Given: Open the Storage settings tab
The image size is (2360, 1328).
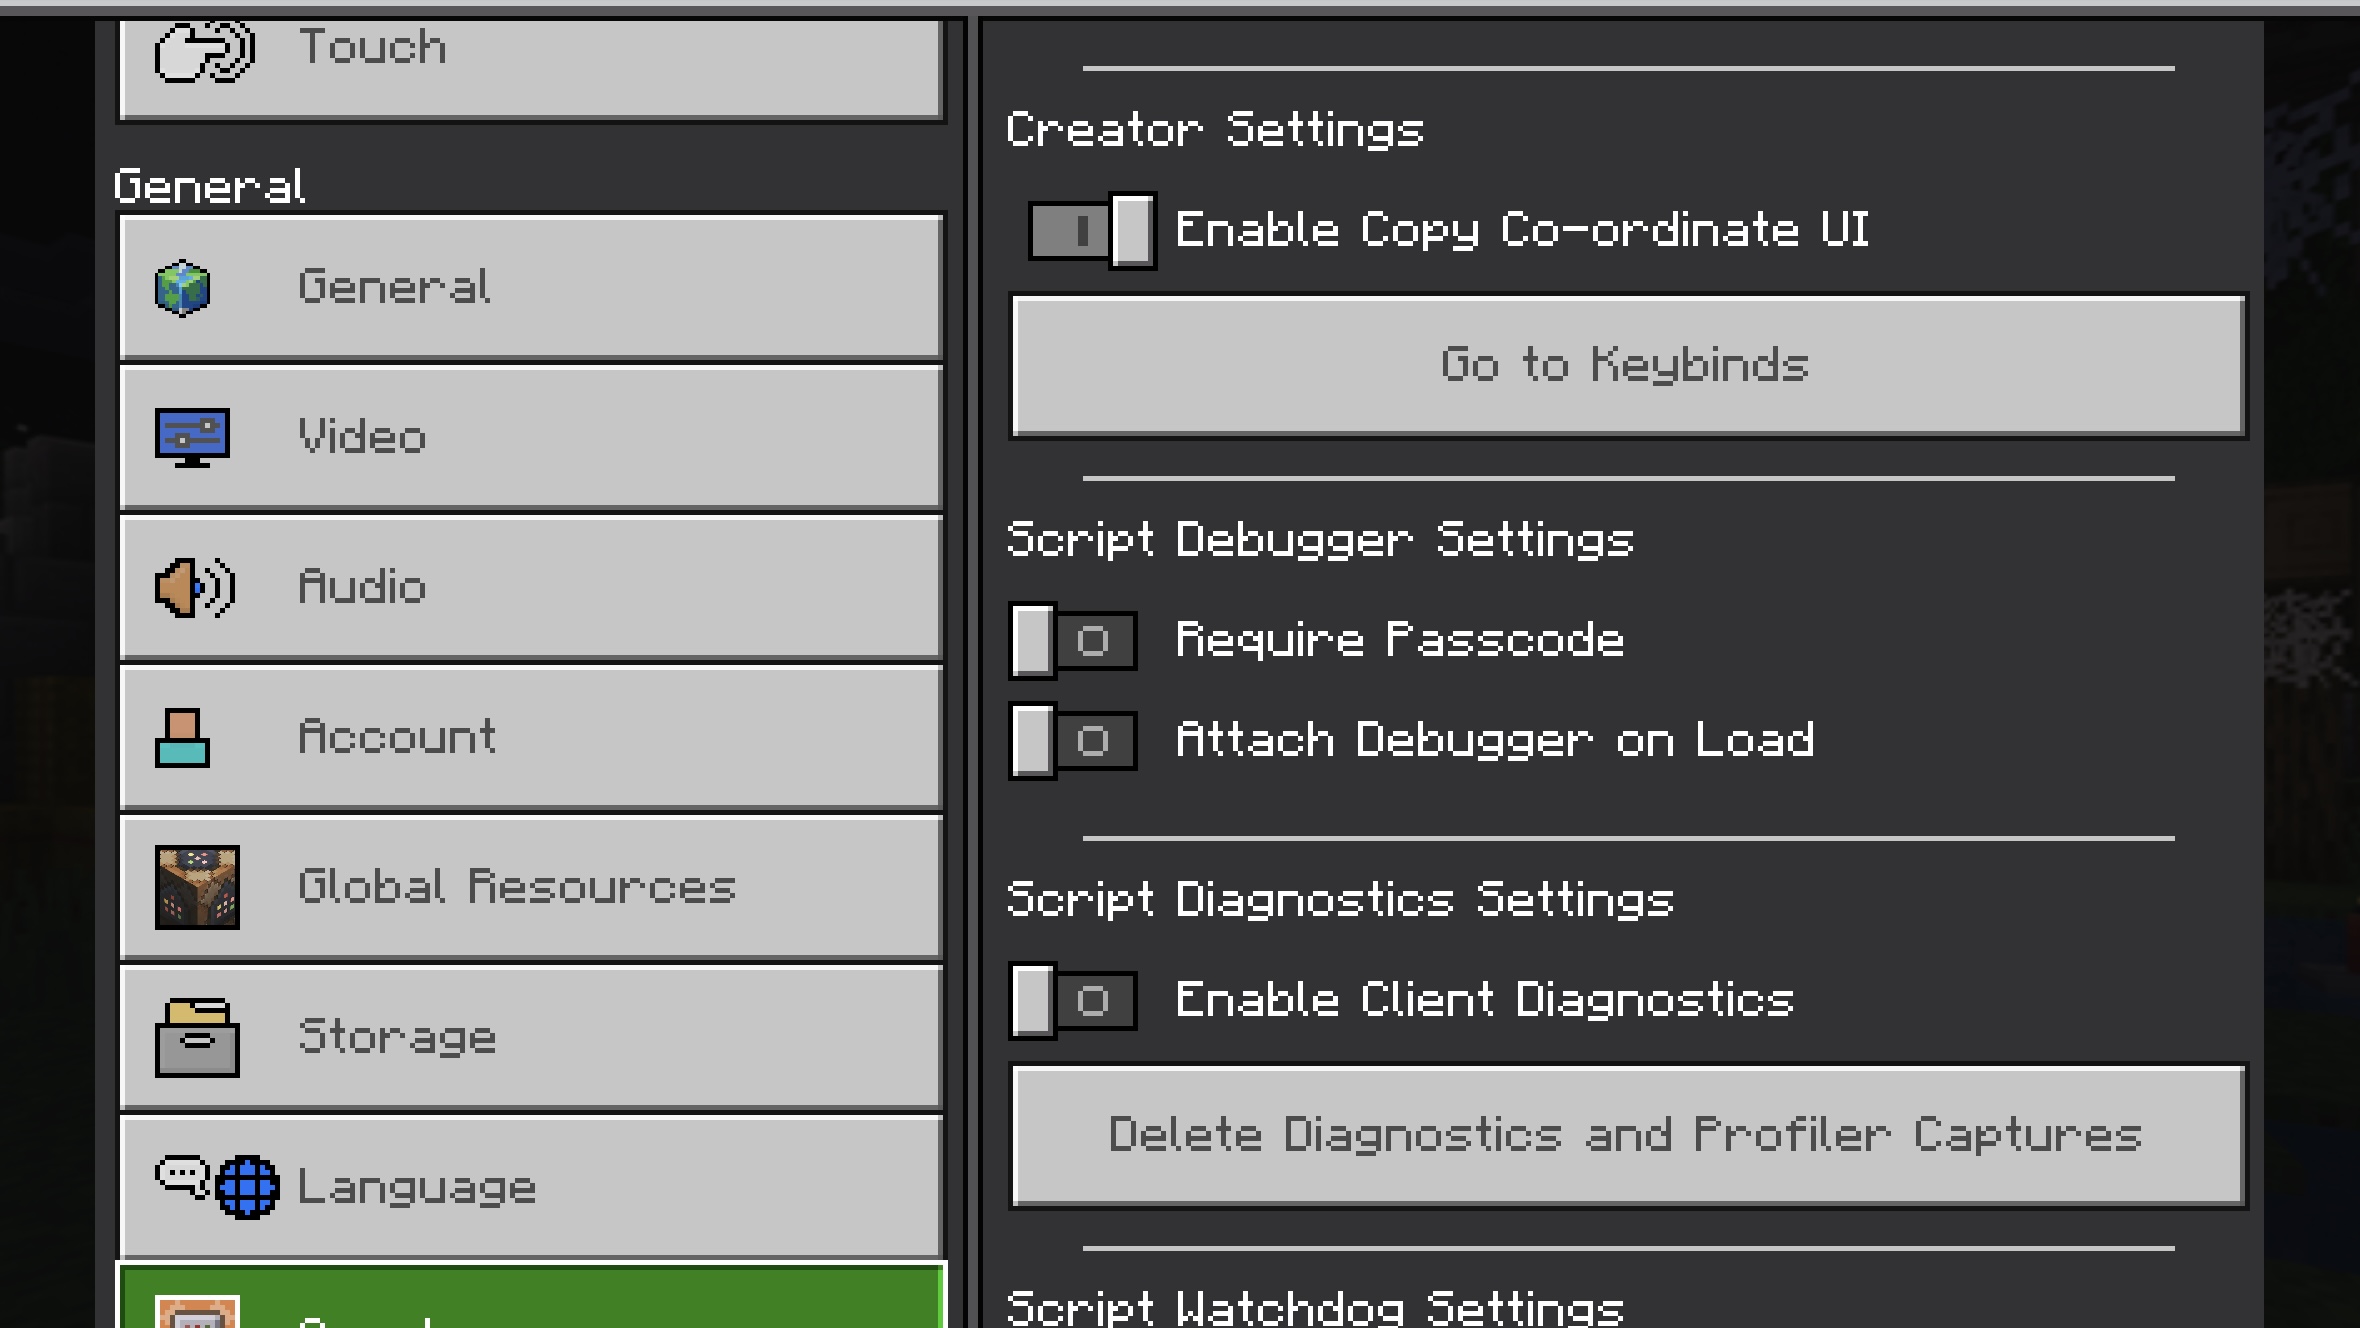Looking at the screenshot, I should point(531,1037).
